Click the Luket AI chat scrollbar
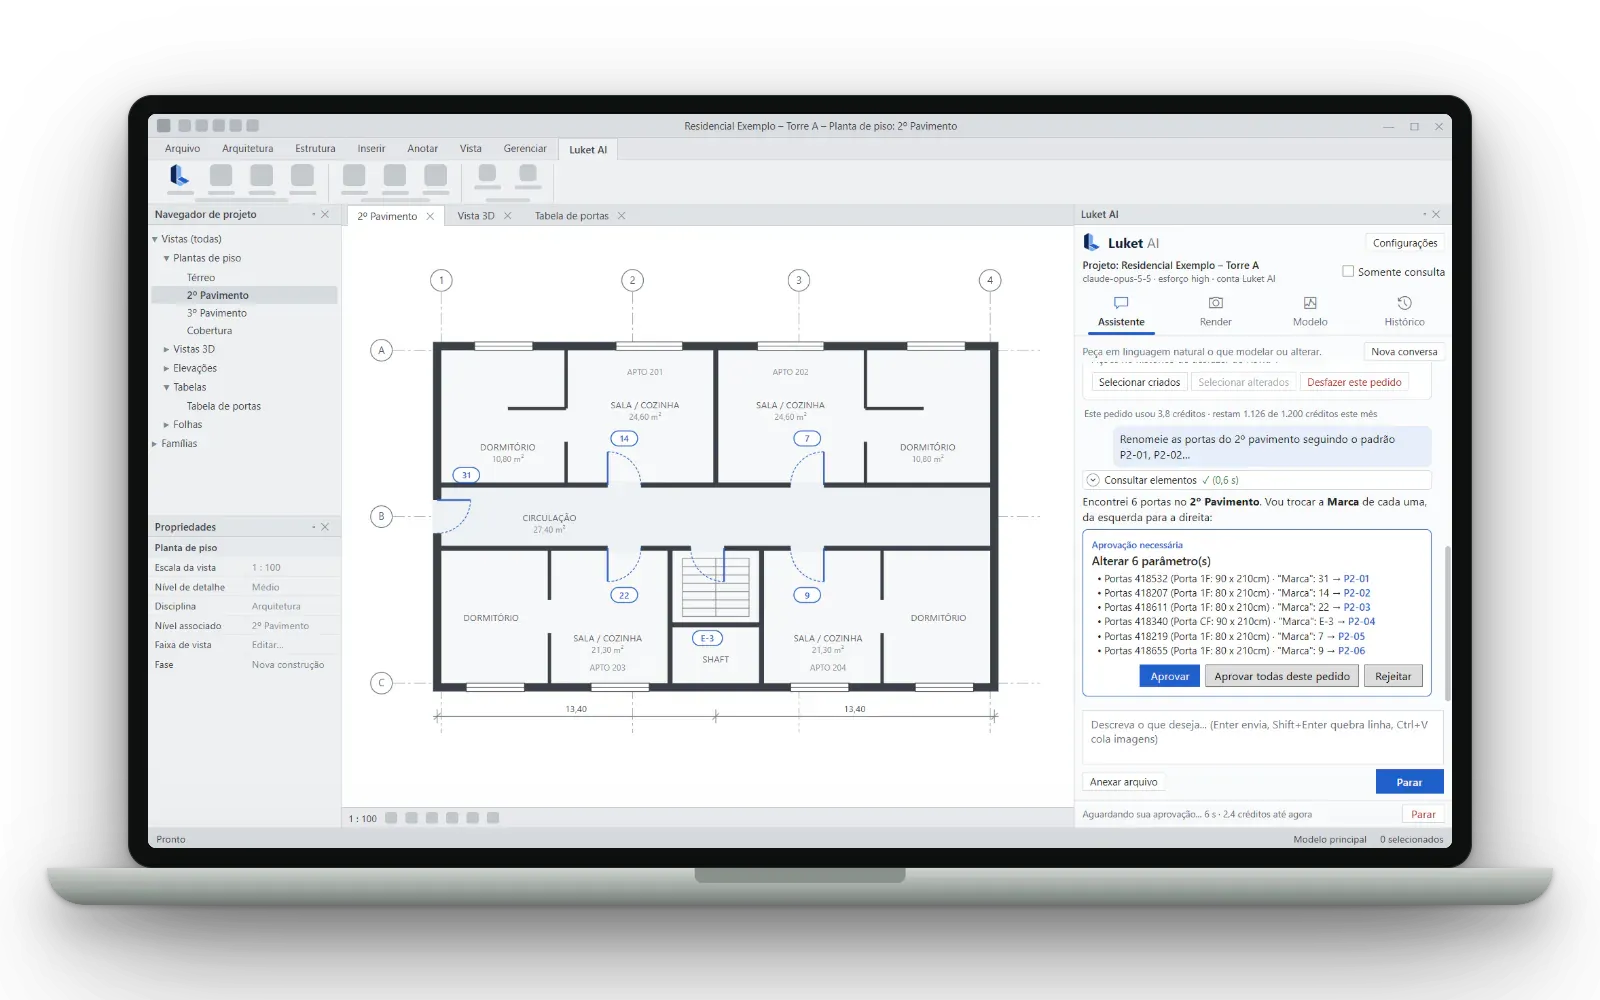Image resolution: width=1600 pixels, height=1000 pixels. coord(1446,623)
